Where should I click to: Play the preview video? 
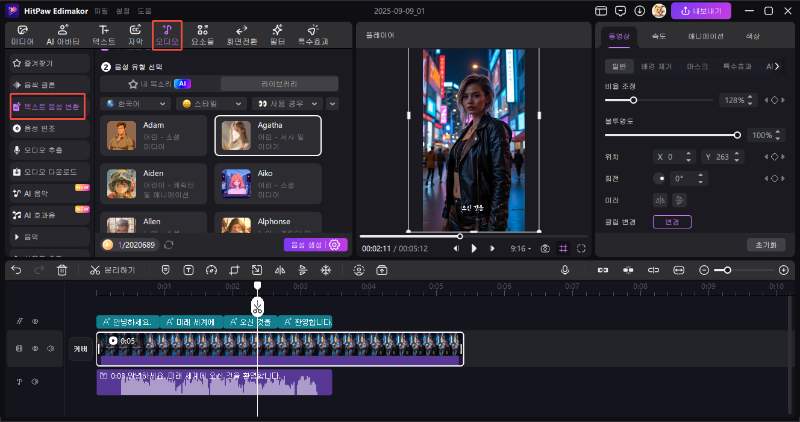coord(474,249)
